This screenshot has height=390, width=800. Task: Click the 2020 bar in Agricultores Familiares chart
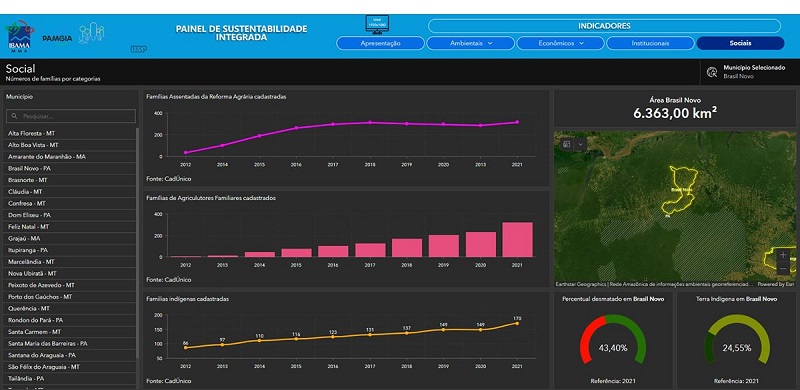tap(481, 245)
